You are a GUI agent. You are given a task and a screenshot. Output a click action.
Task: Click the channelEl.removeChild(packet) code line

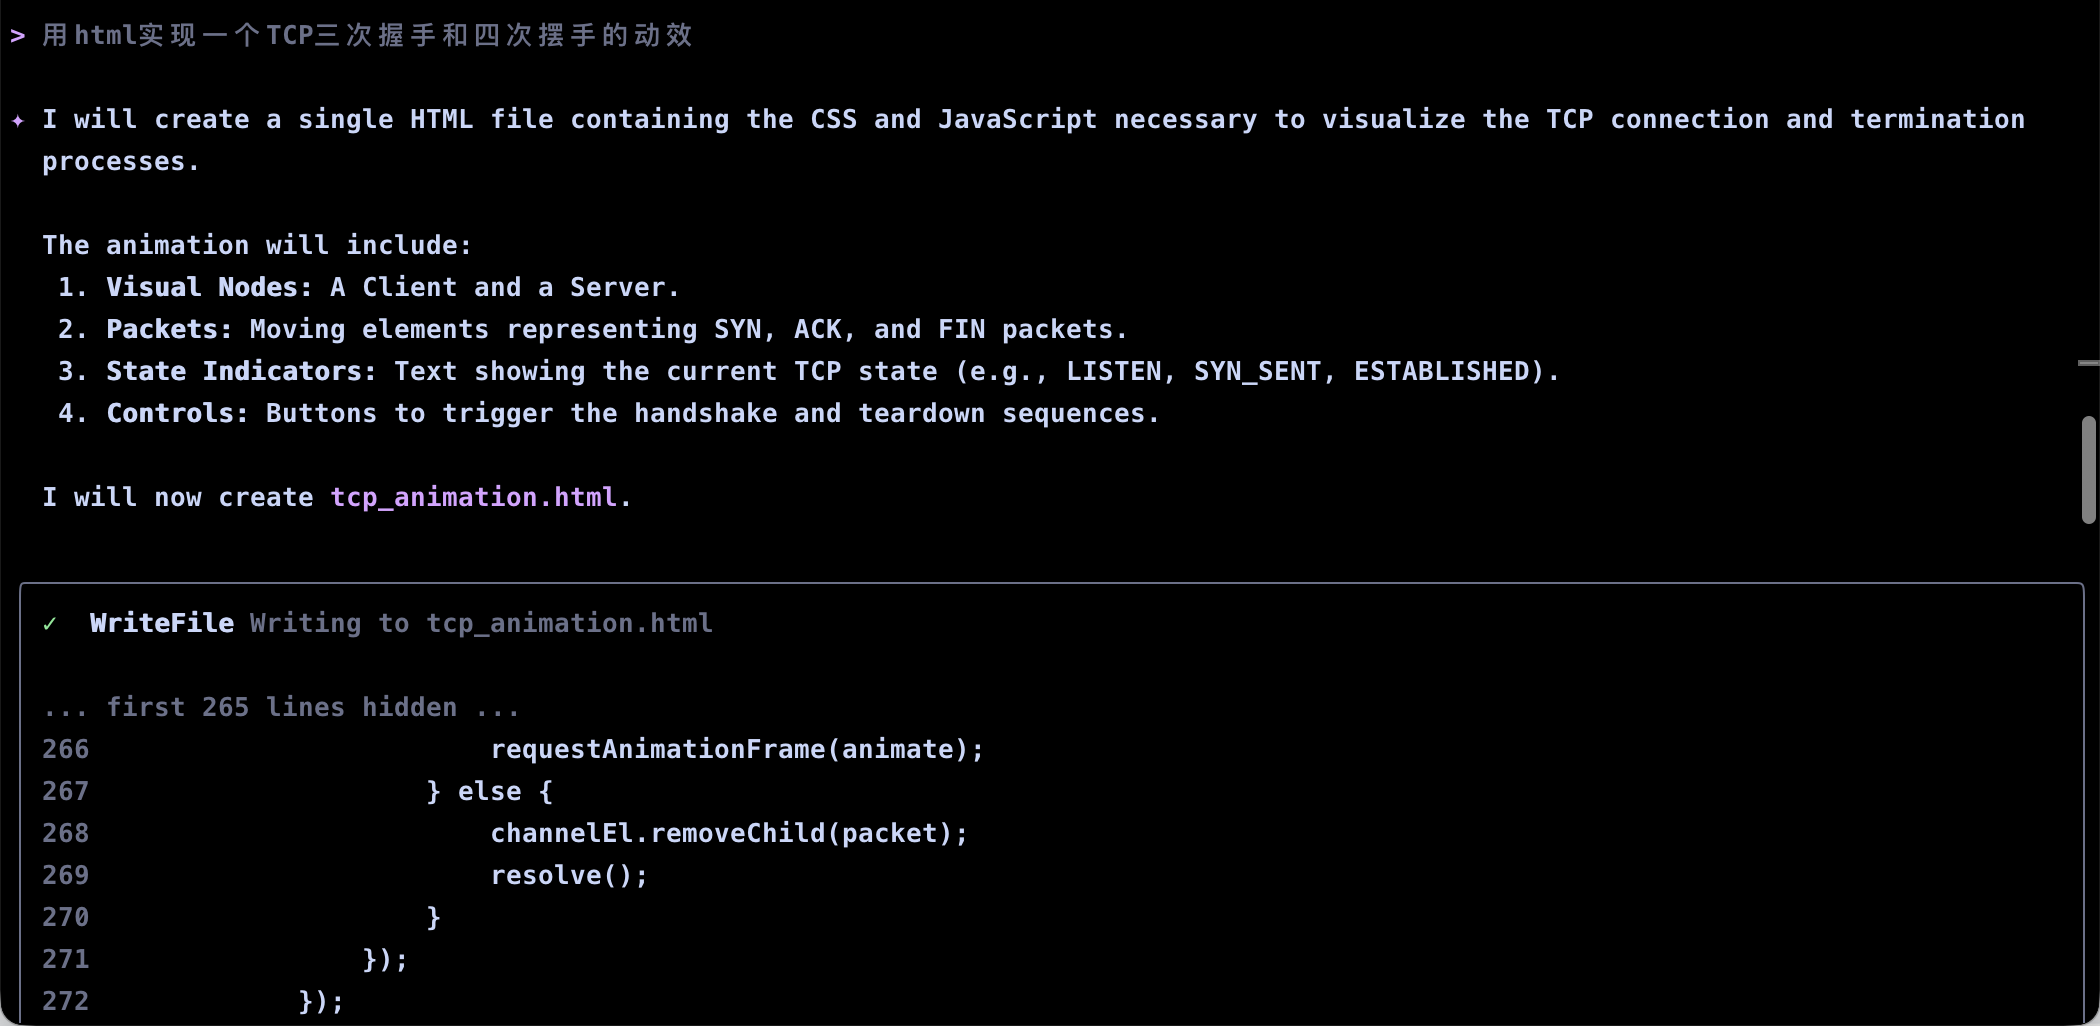729,834
